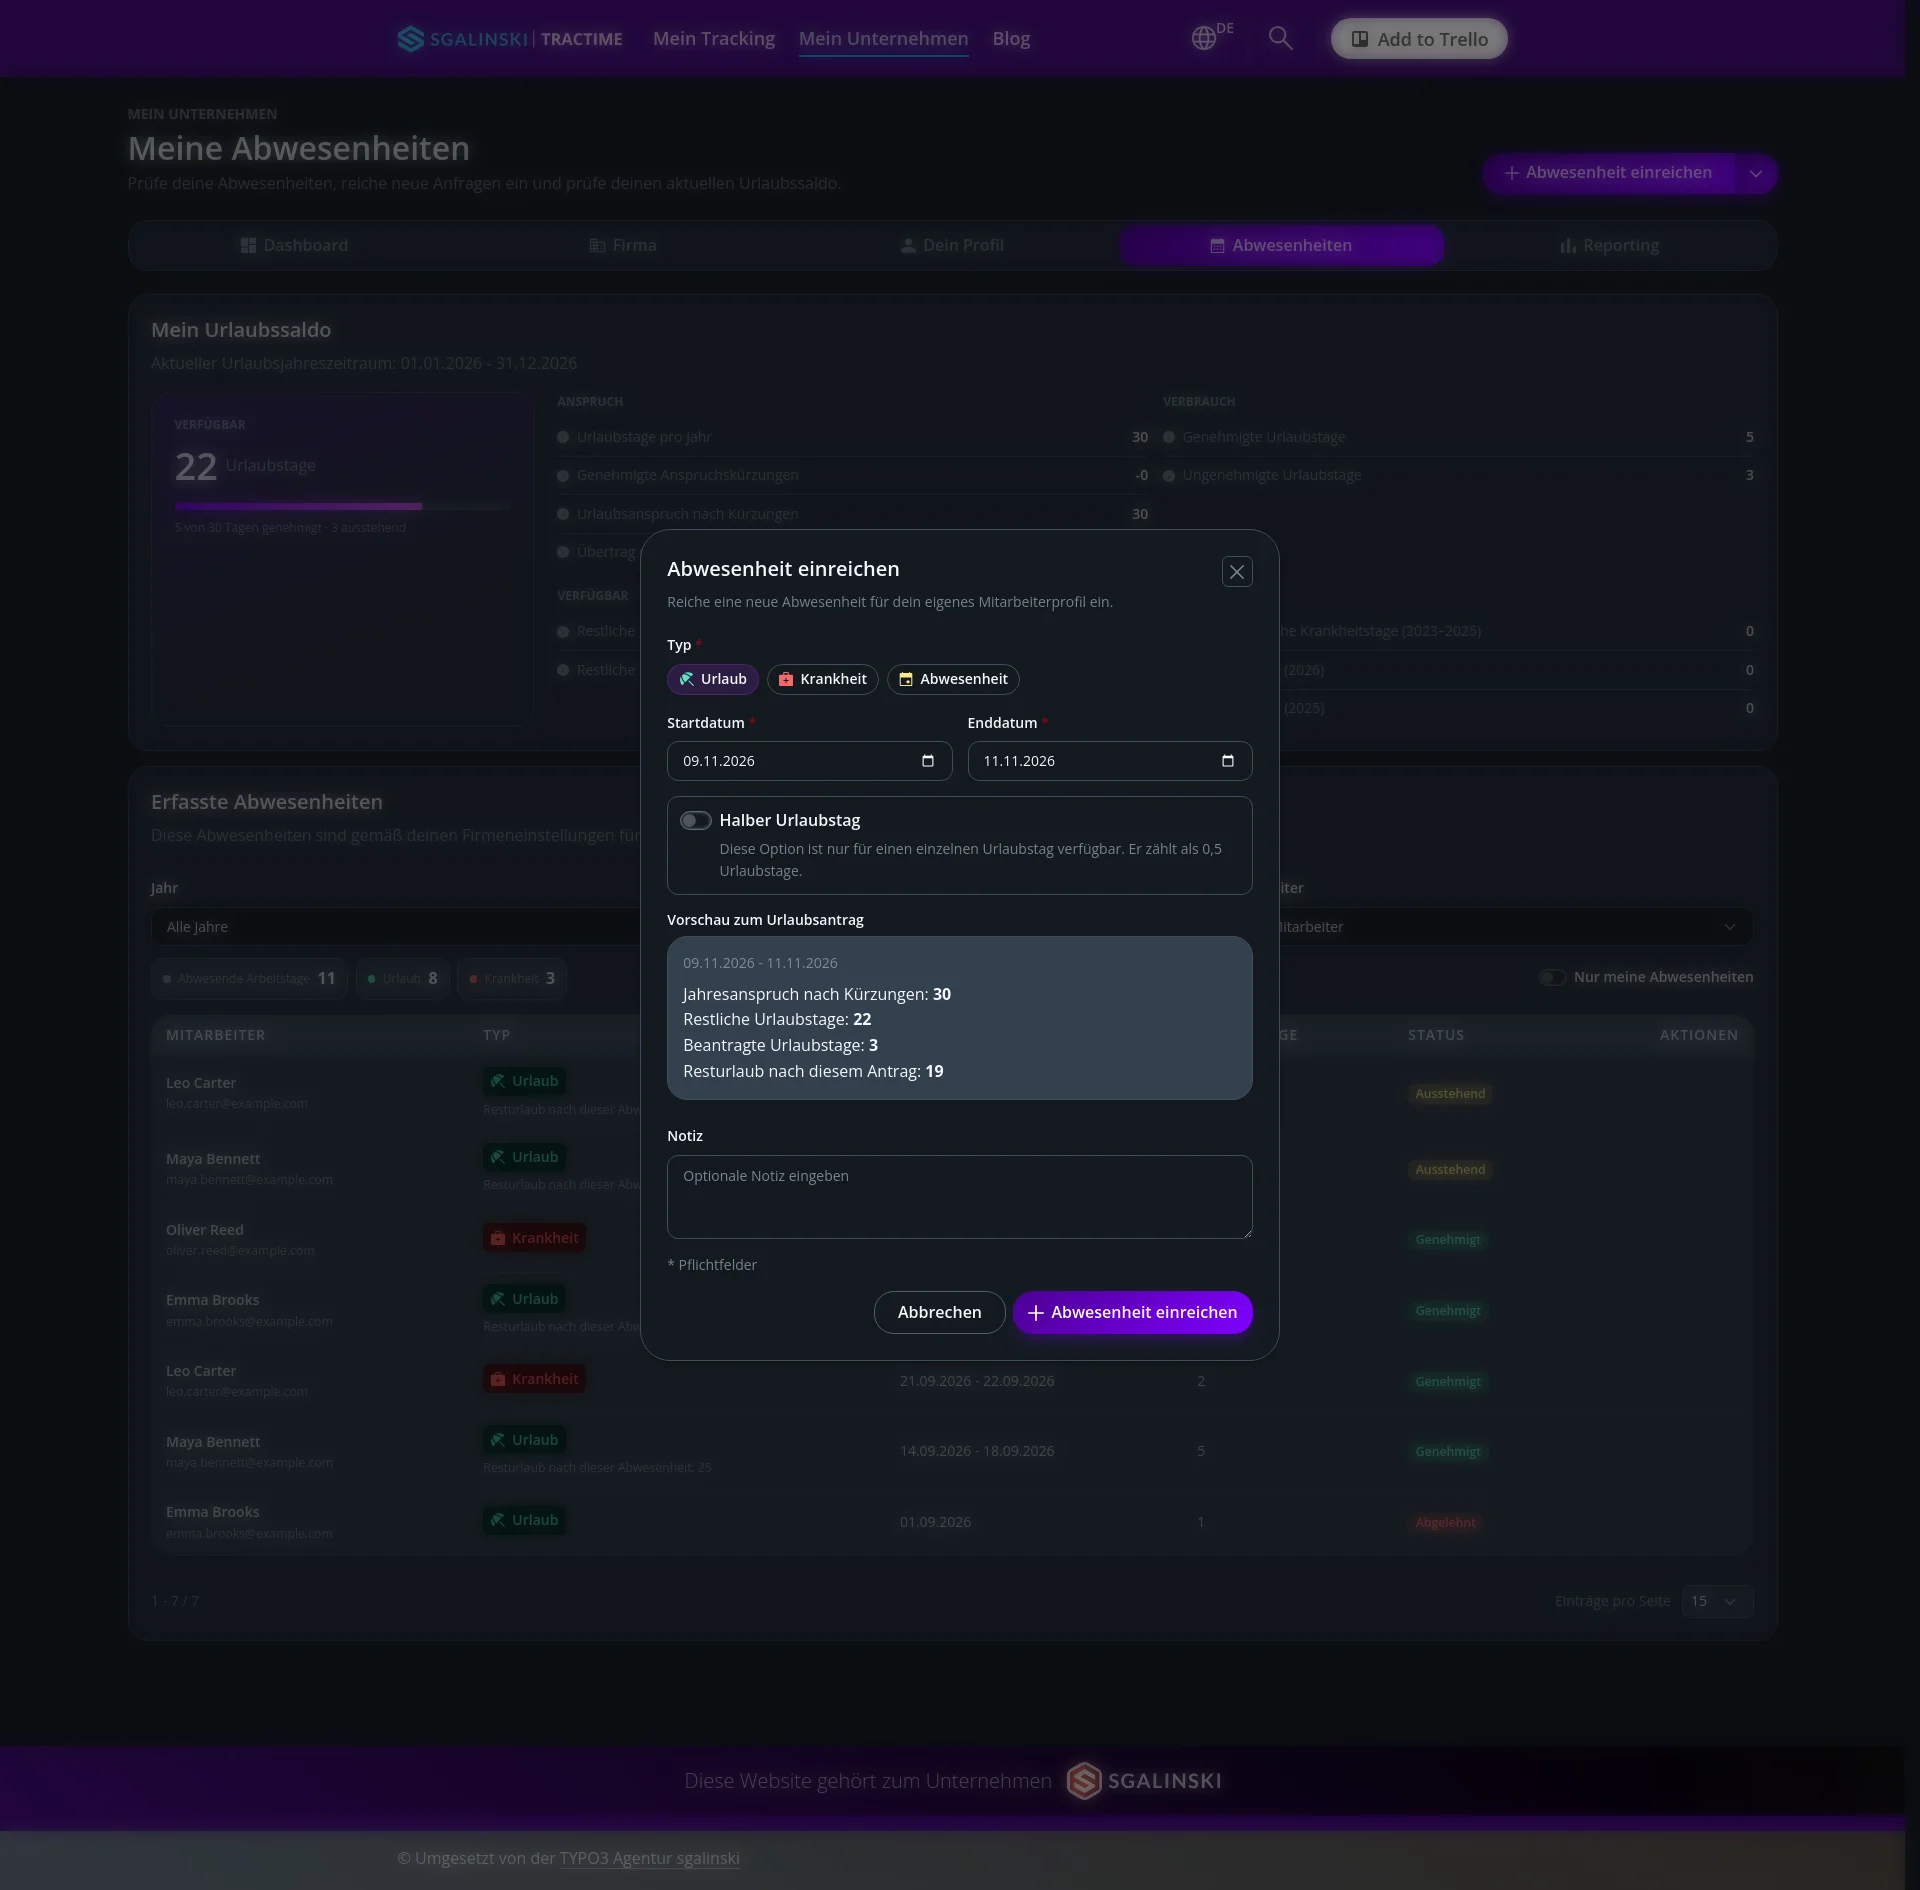Screen dimensions: 1920x1890
Task: Enable the Halber Urlaubstag switch
Action: pos(696,821)
